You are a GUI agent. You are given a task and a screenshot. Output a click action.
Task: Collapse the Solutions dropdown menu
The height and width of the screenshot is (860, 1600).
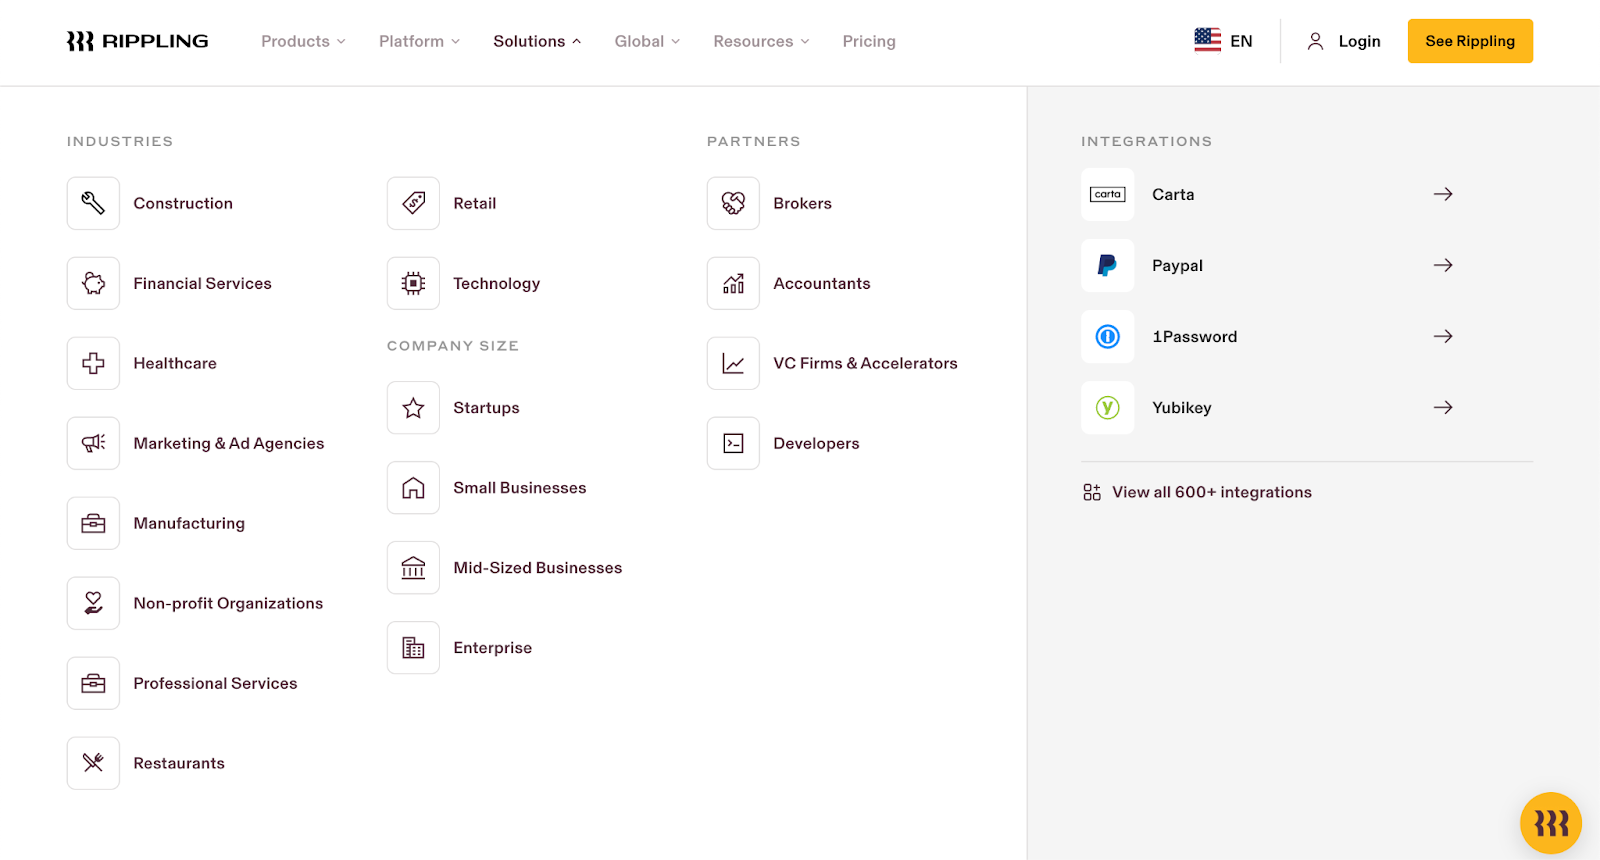coord(537,41)
